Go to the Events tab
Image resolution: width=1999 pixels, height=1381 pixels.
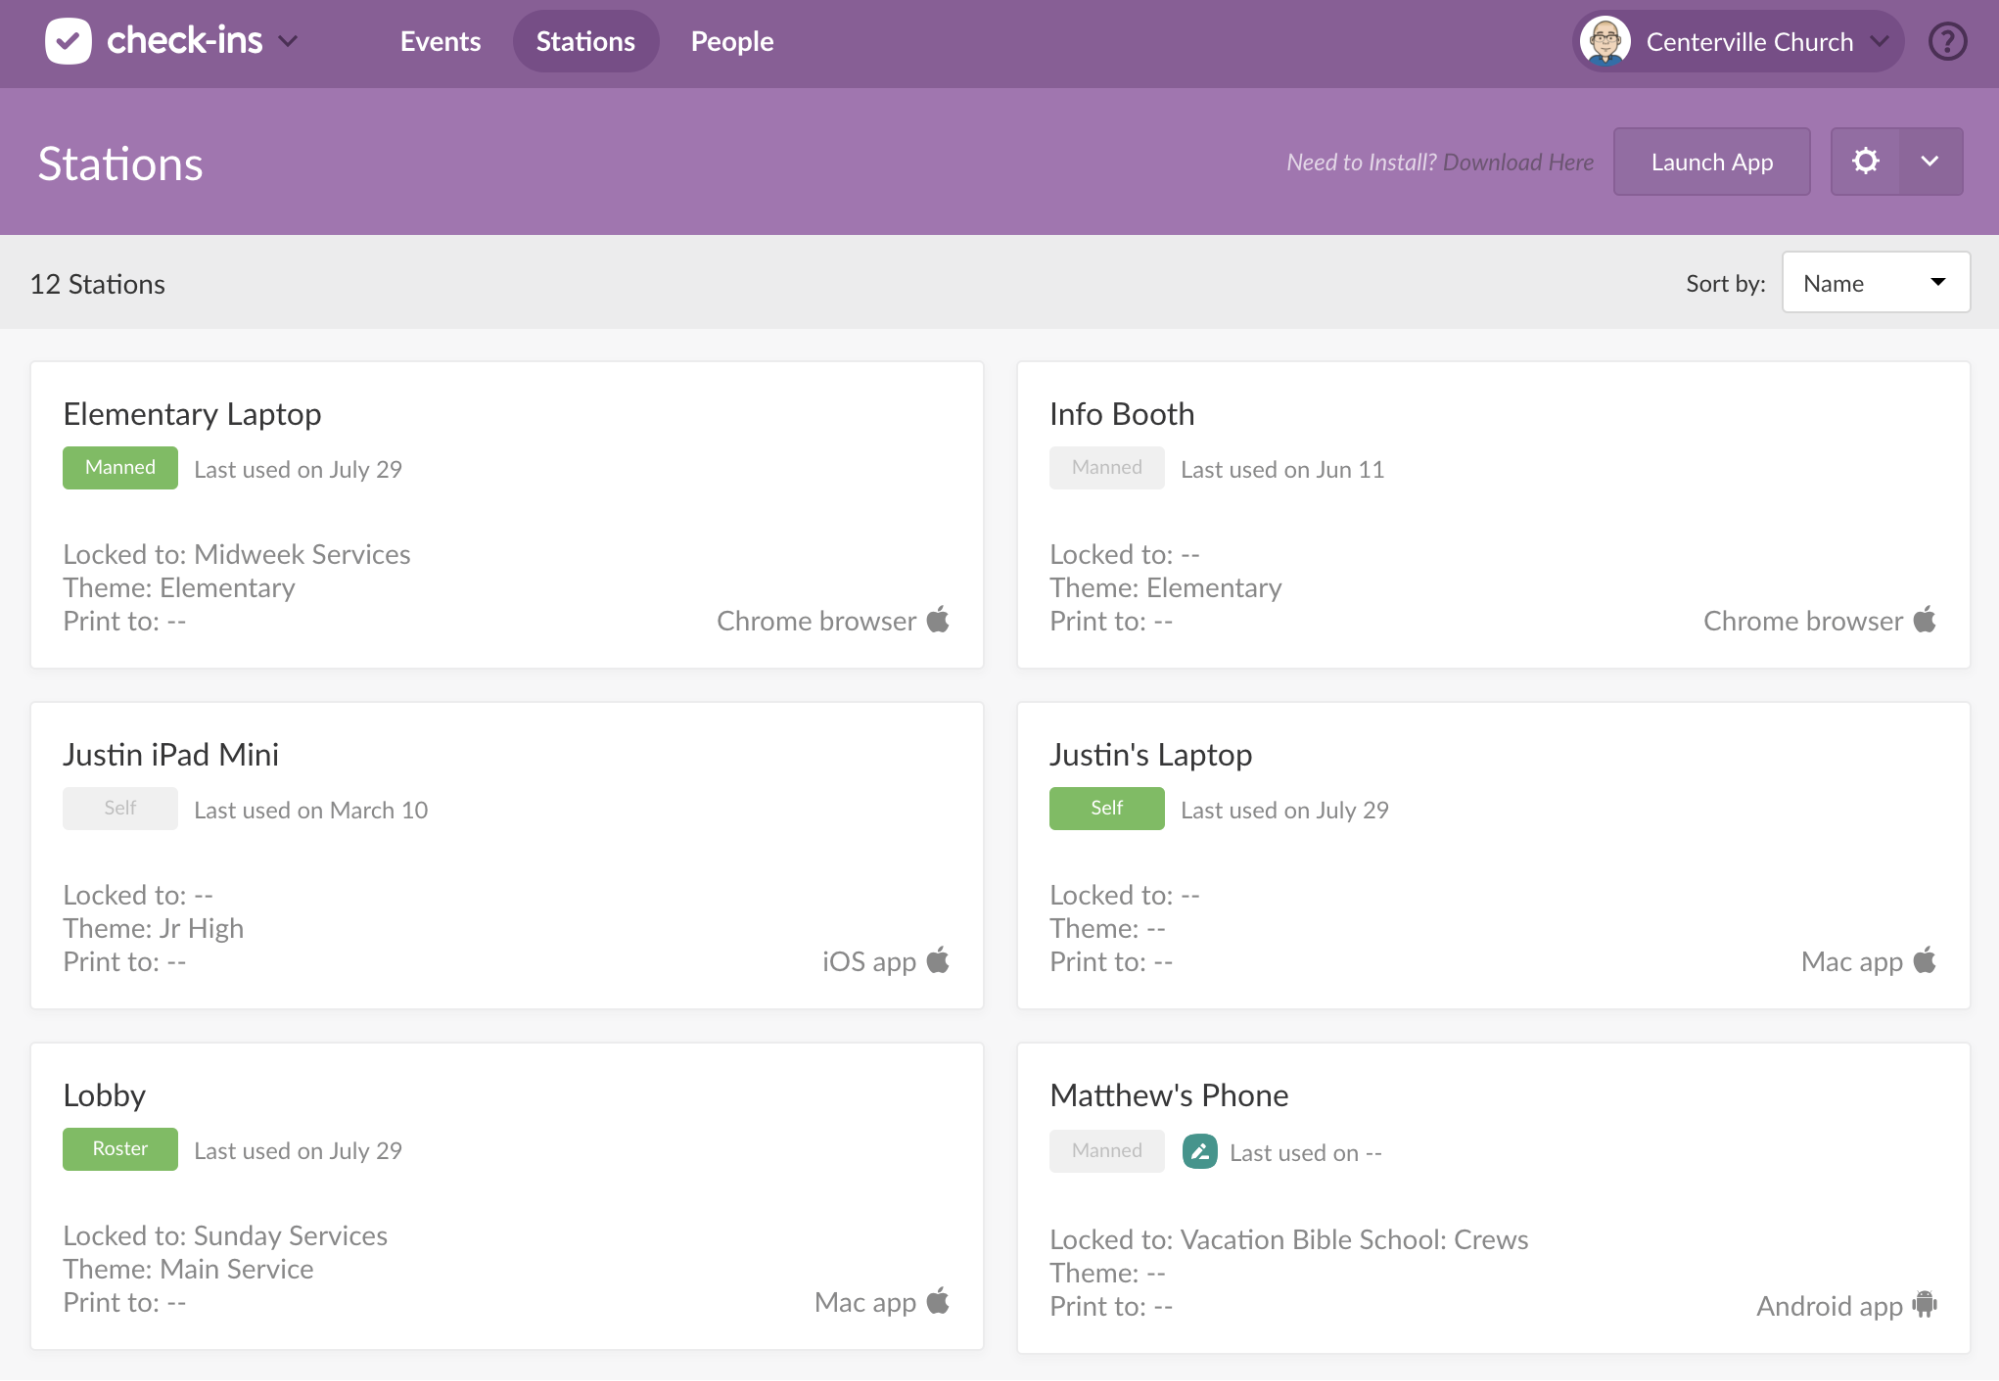440,41
